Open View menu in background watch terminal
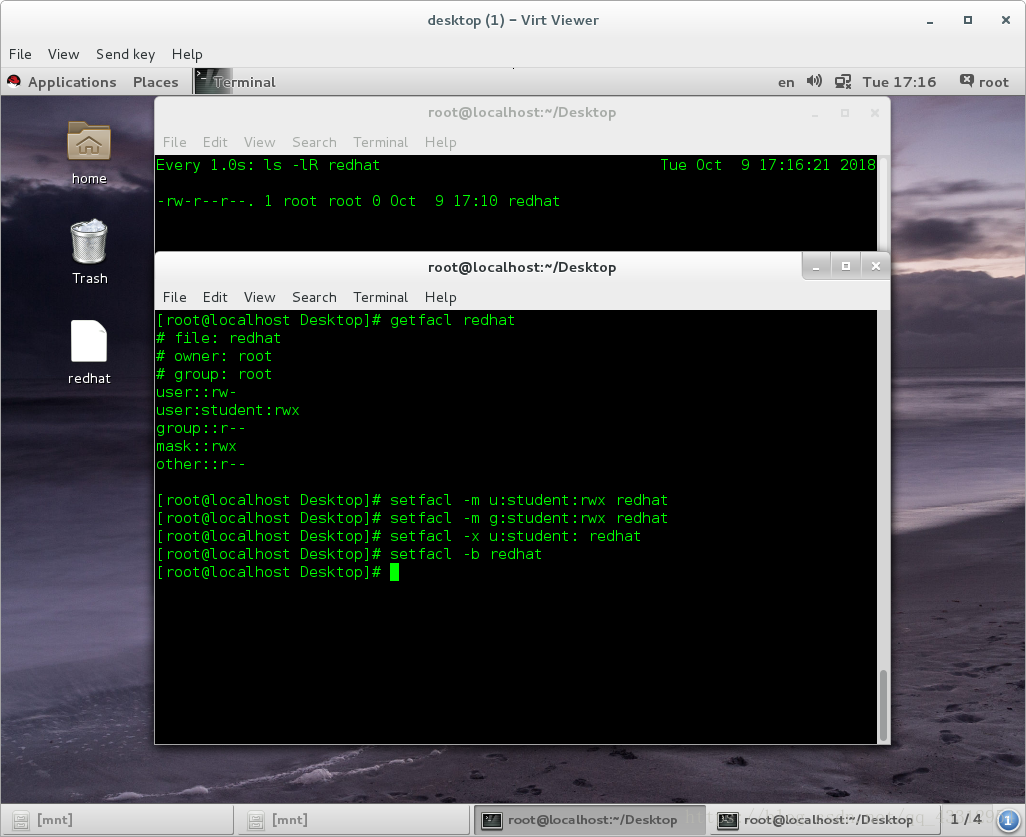 point(260,142)
